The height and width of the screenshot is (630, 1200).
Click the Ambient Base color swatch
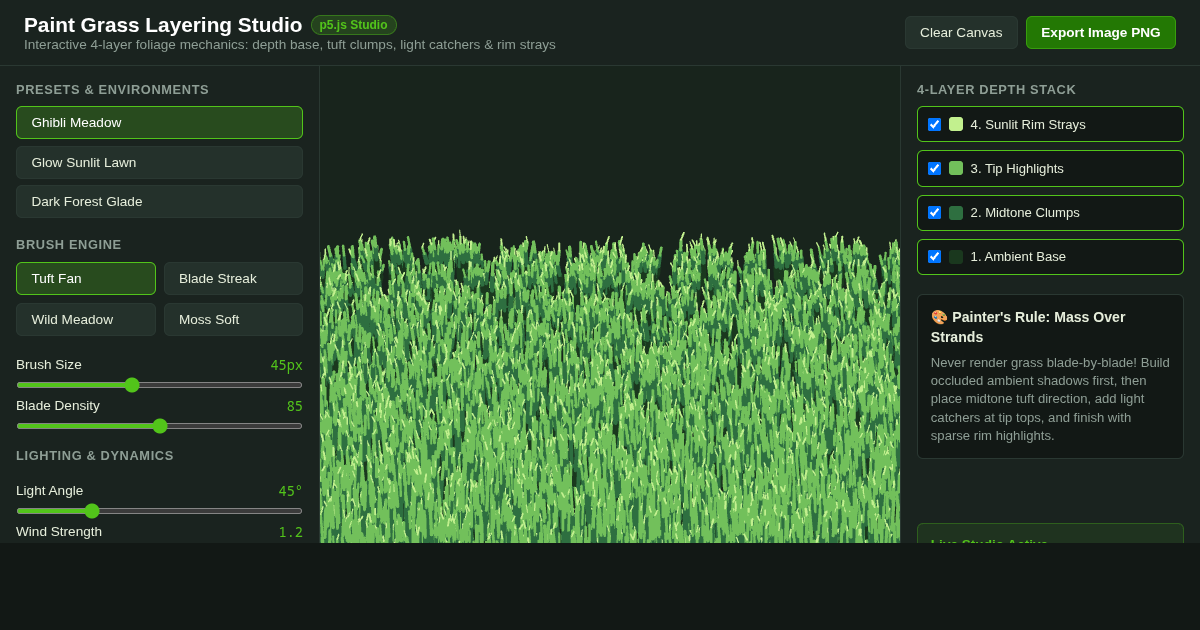coord(956,256)
